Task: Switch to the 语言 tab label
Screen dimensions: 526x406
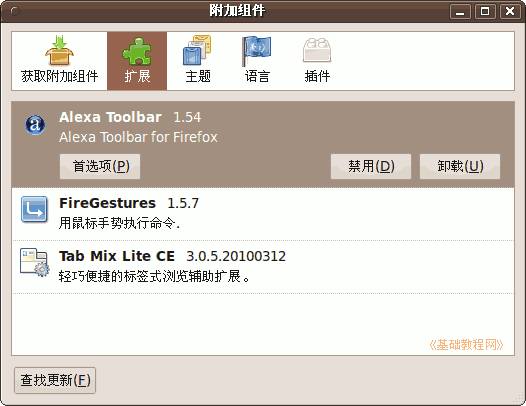Action: click(x=257, y=76)
